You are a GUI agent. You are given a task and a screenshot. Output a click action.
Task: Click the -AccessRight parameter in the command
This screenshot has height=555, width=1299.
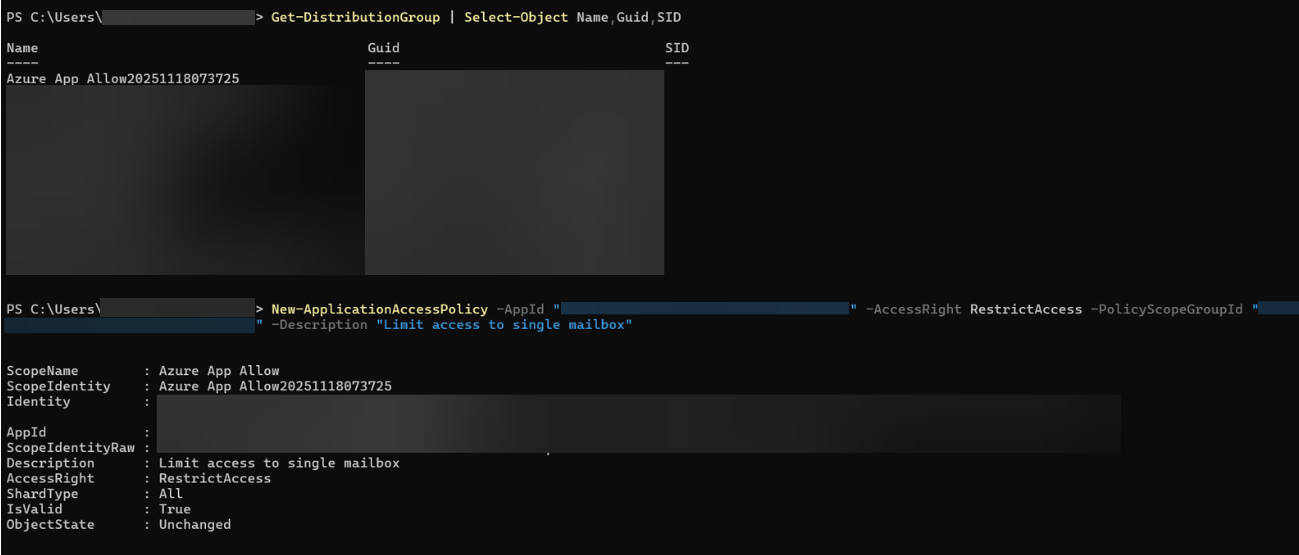tap(913, 309)
